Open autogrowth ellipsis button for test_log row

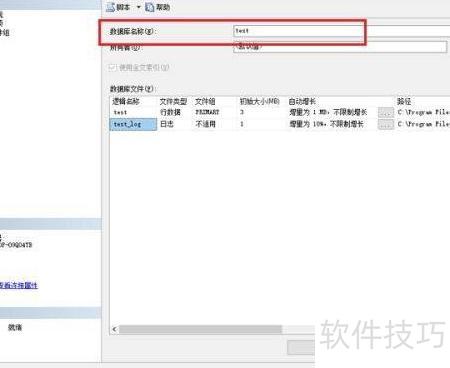tap(386, 124)
